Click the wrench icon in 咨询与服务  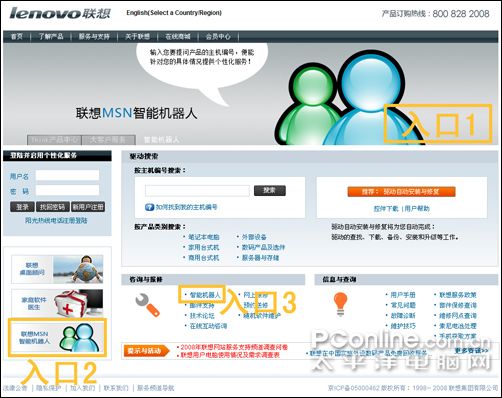(147, 305)
